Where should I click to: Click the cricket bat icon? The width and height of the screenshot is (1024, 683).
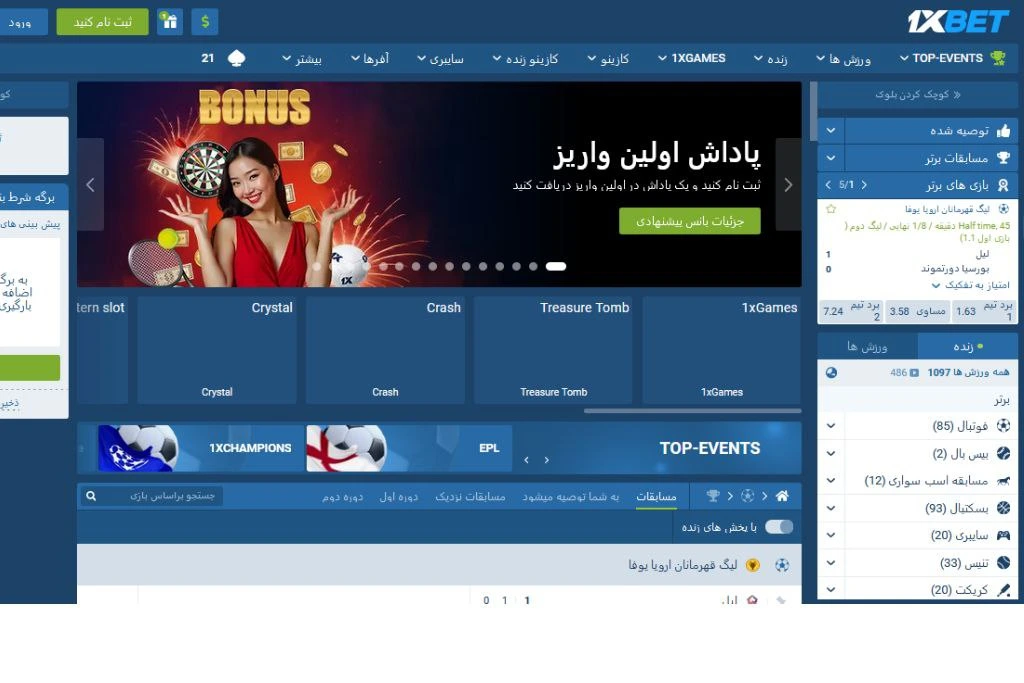(x=1004, y=590)
